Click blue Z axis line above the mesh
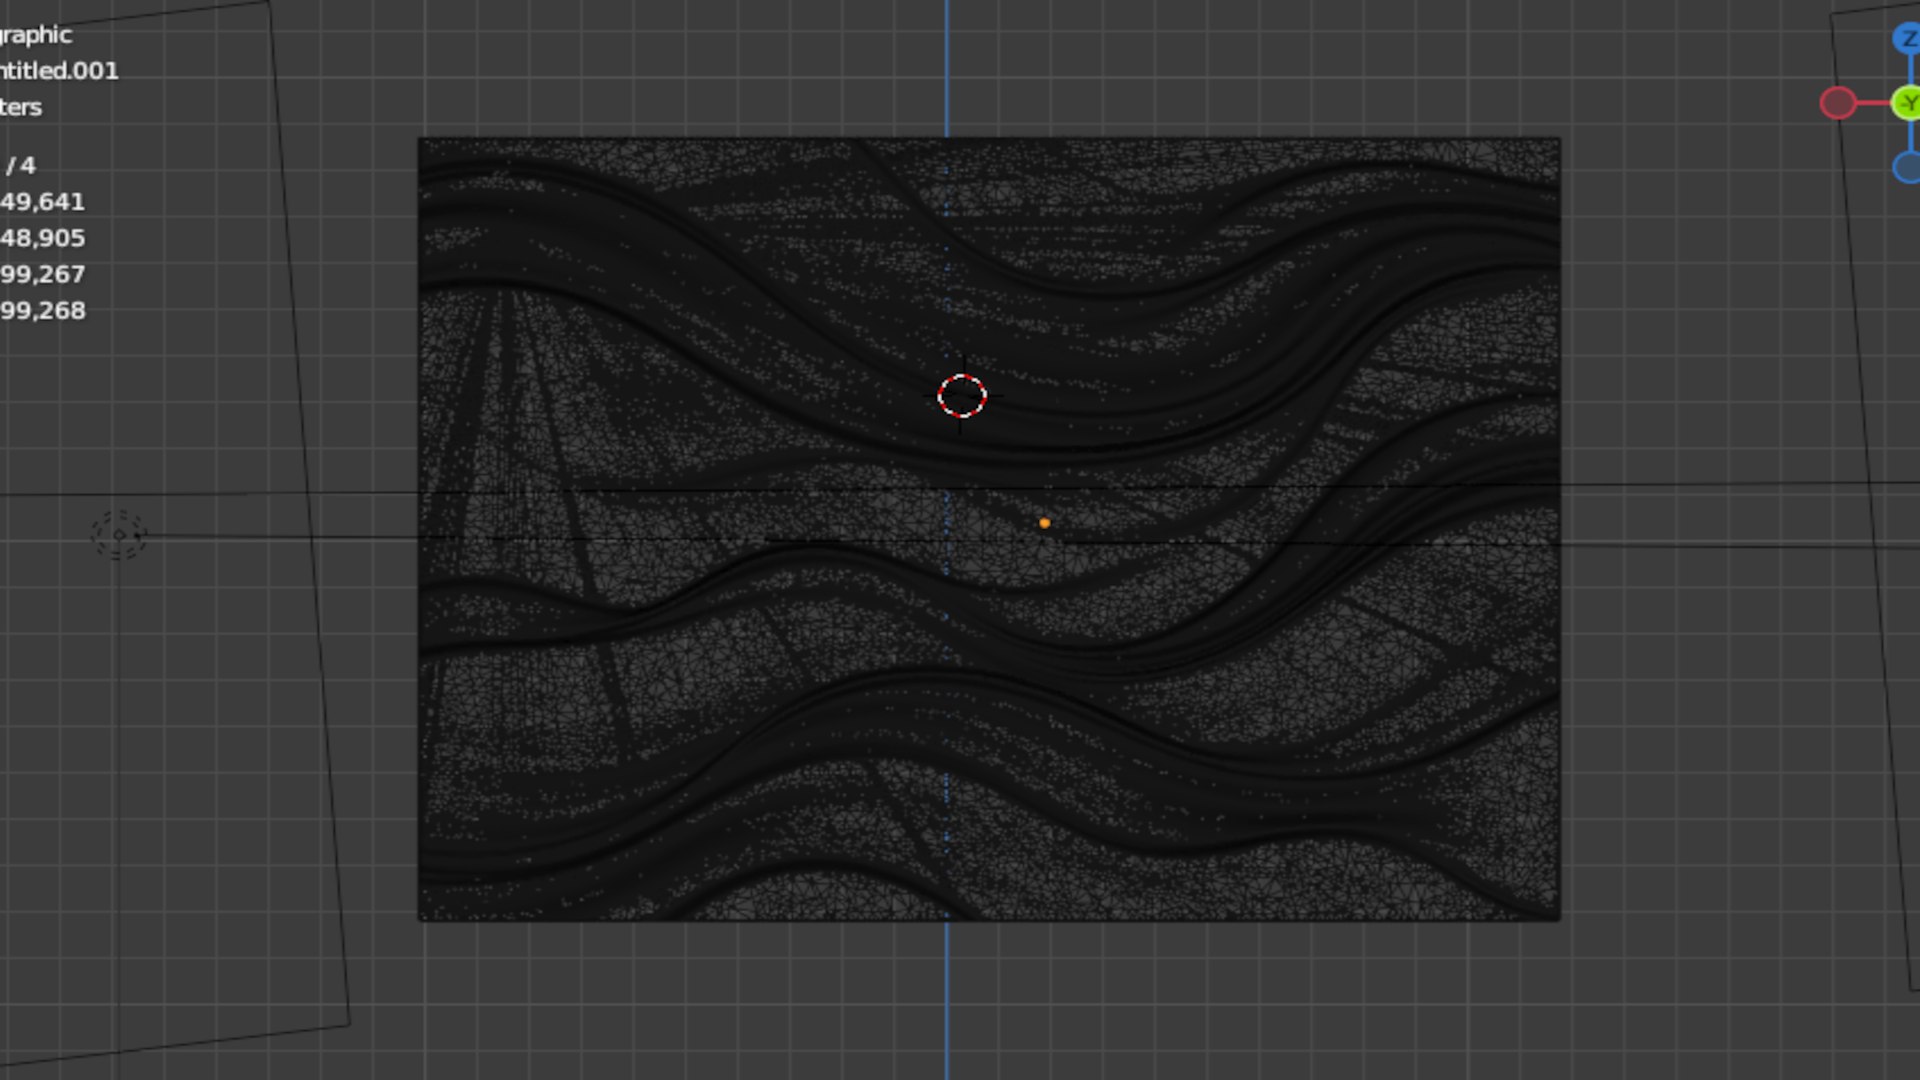The image size is (1920, 1080). [947, 70]
